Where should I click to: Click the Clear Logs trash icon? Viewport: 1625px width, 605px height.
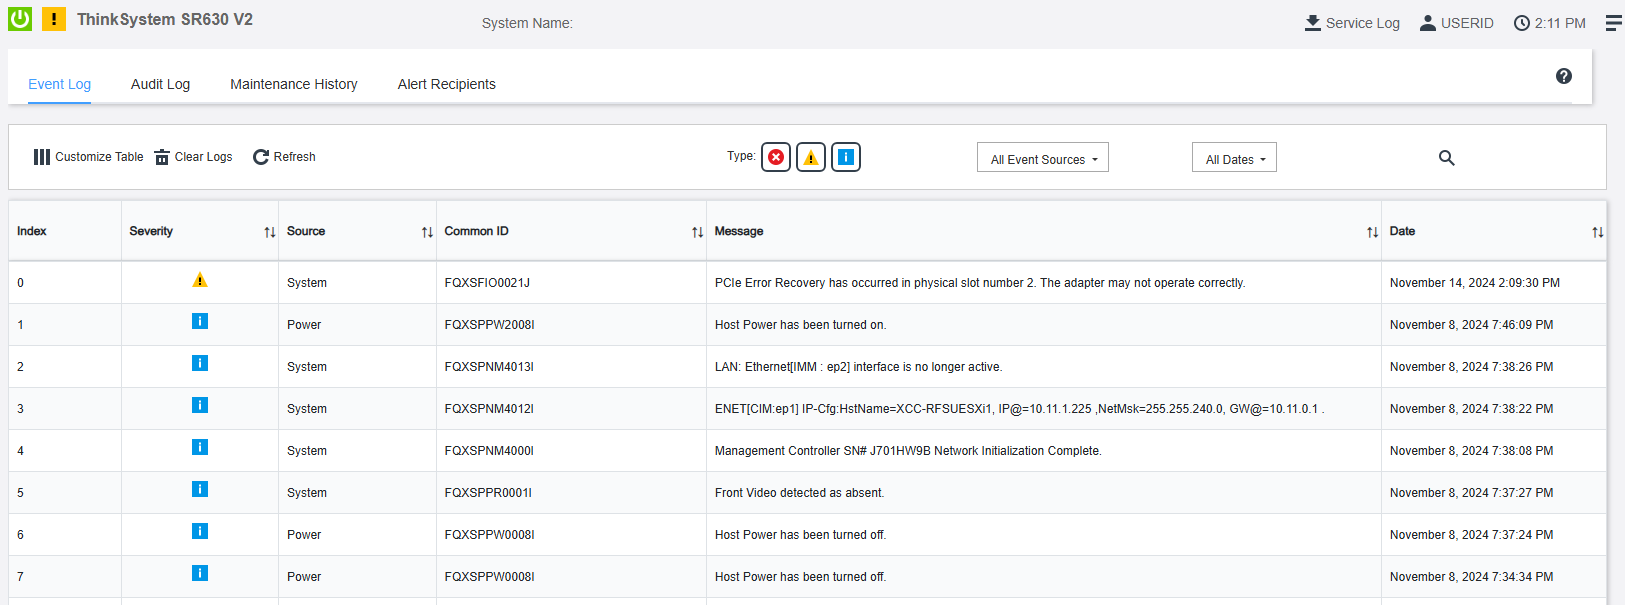[x=162, y=157]
